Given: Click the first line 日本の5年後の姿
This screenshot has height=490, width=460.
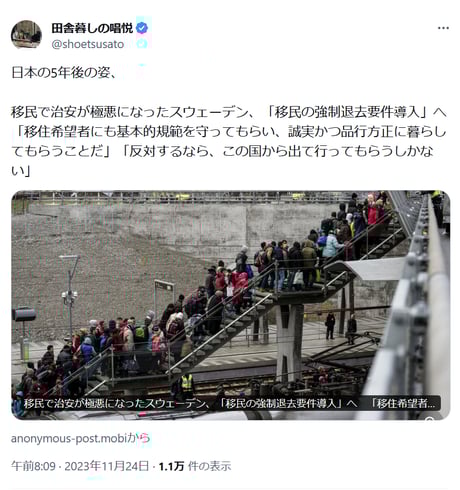Looking at the screenshot, I should tap(64, 72).
